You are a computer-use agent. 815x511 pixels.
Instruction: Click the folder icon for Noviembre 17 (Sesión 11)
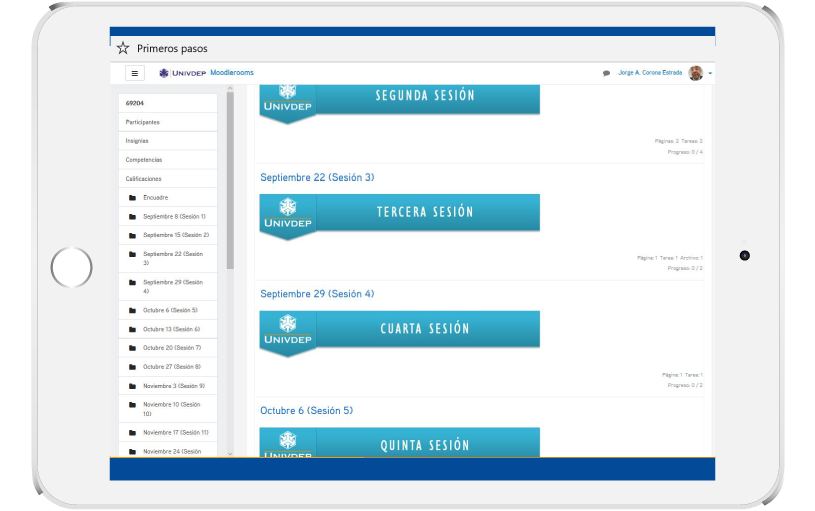[133, 433]
